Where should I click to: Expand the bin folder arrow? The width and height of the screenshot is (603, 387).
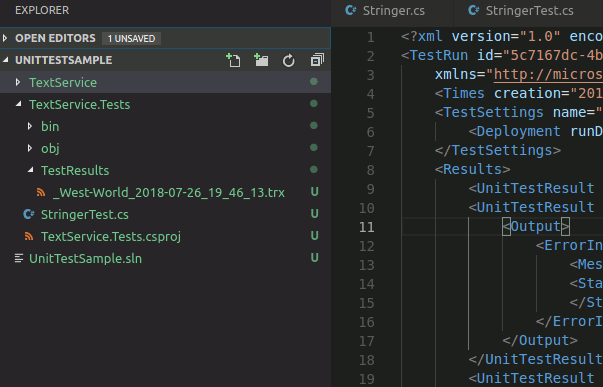click(x=30, y=126)
